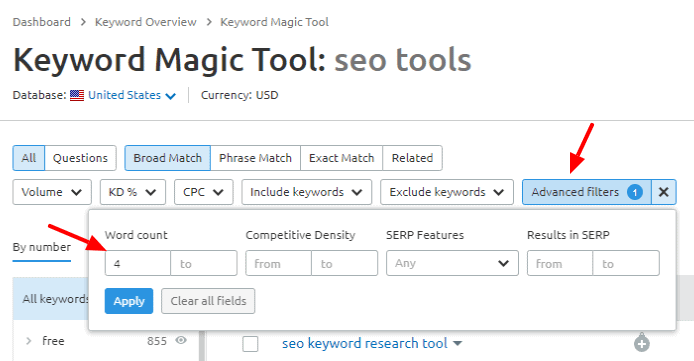The height and width of the screenshot is (361, 694).
Task: Select the Broad Match tab
Action: coord(167,158)
